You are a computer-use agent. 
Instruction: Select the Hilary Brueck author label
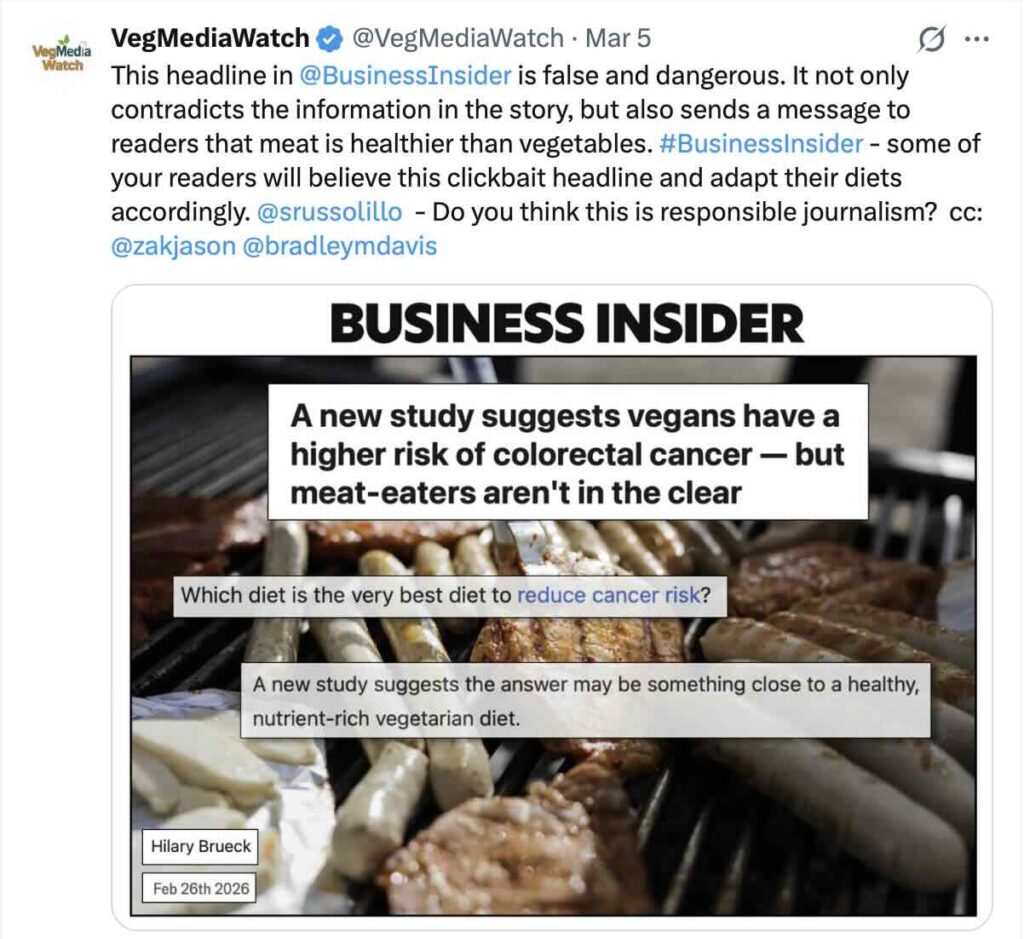tap(199, 848)
